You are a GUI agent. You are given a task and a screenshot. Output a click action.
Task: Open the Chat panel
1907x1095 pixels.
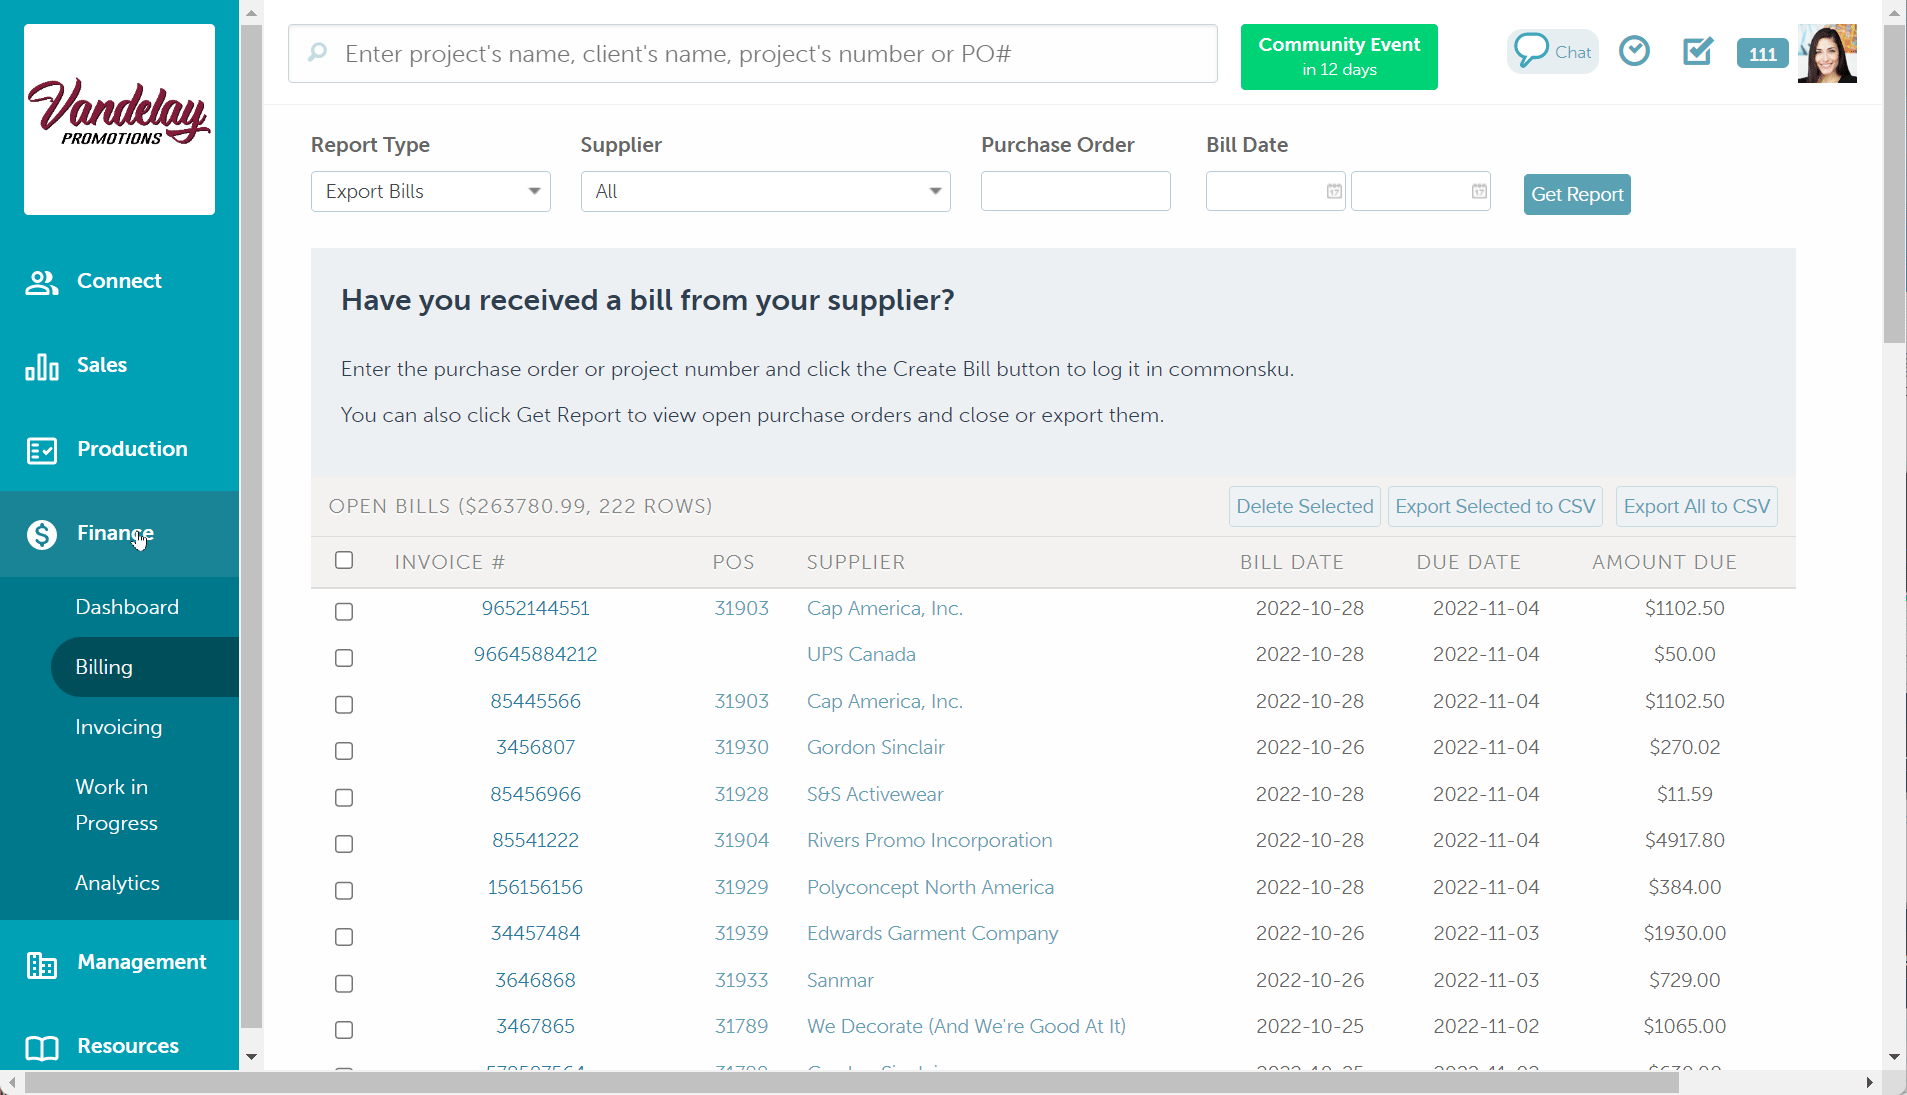[1551, 51]
